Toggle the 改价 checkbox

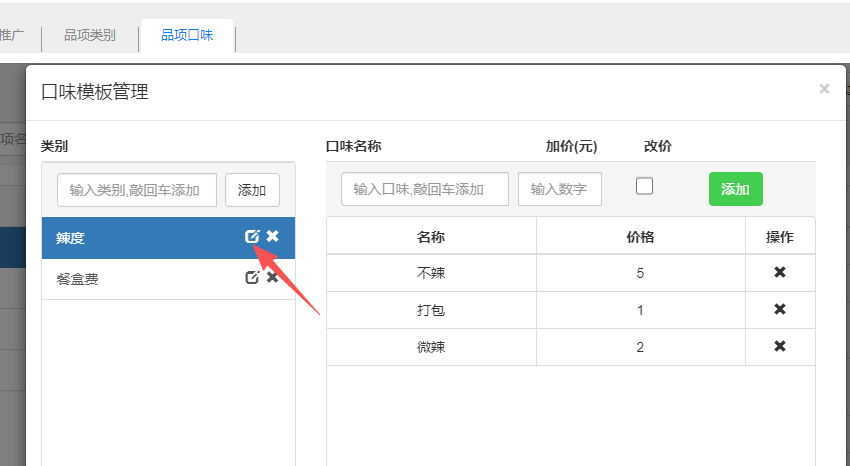(645, 186)
